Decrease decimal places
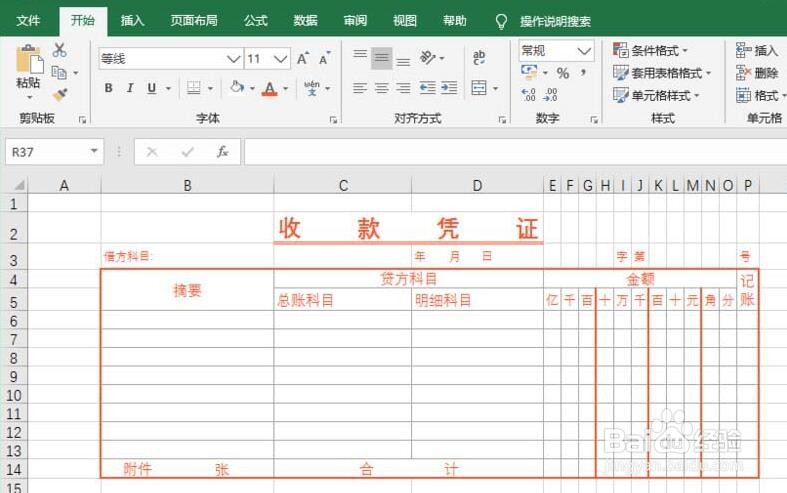Screen dimensions: 787x493 [551, 94]
